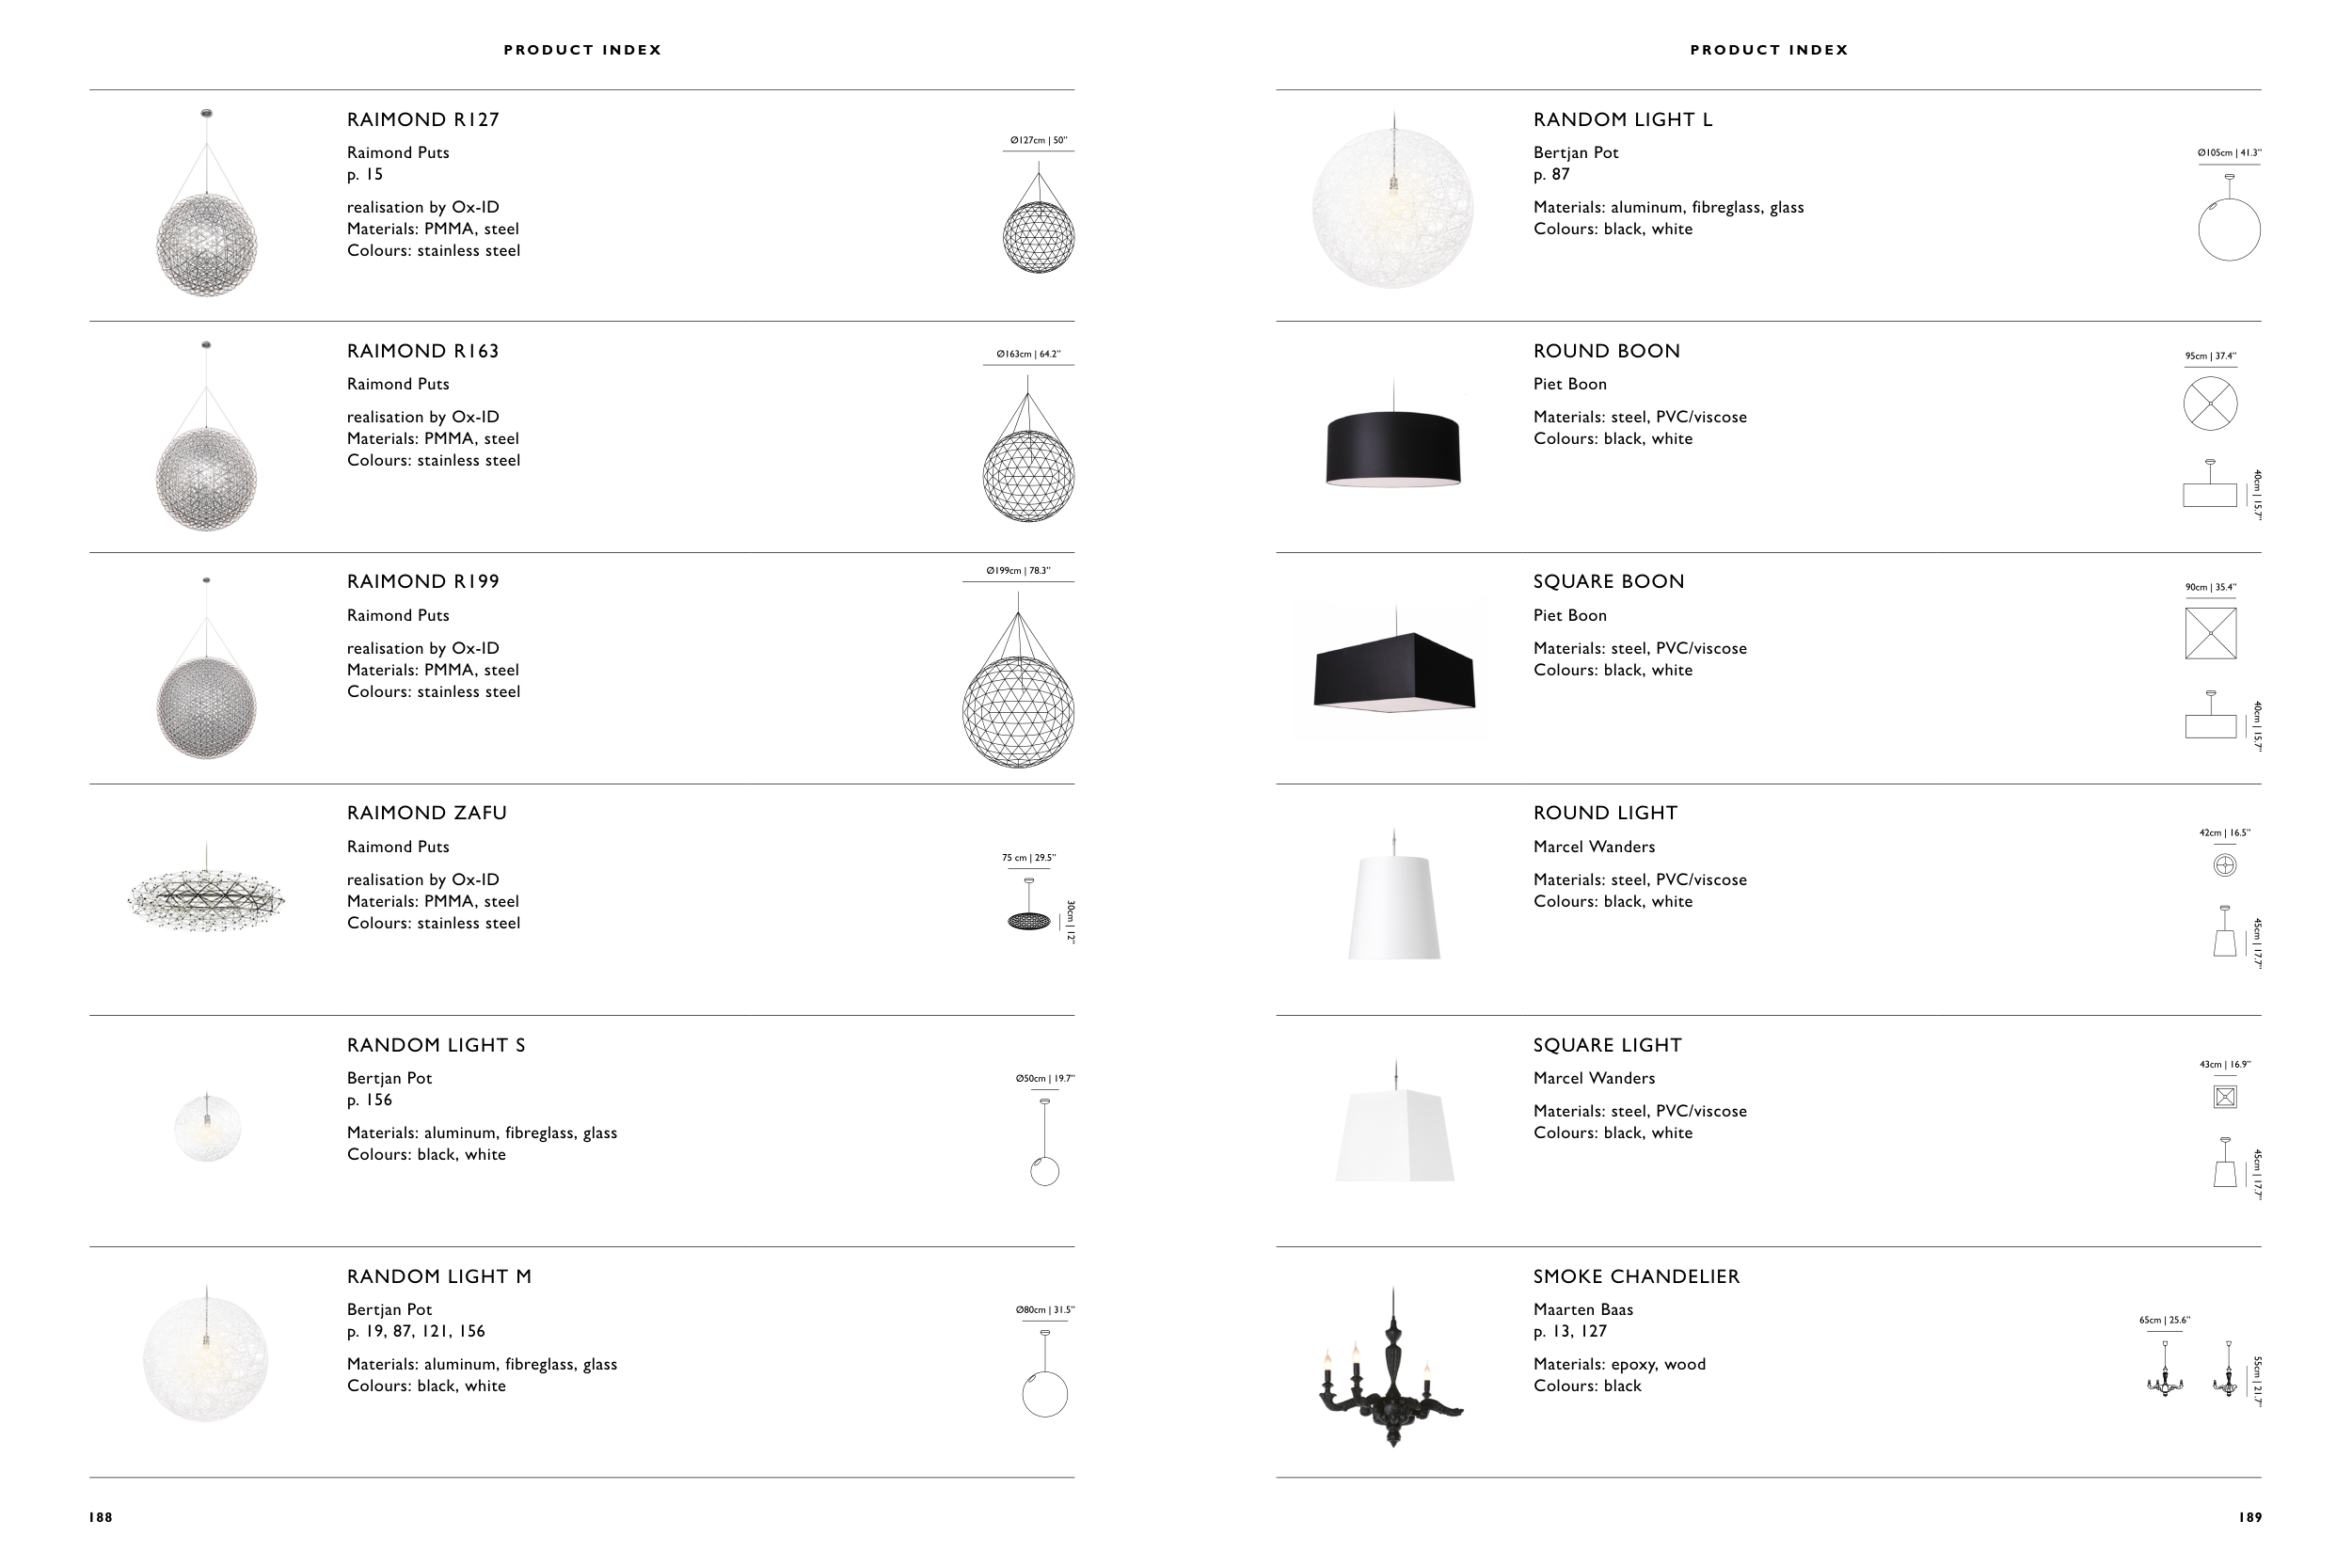Click the SMOKE CHANDELIER title
This screenshot has height=1568, width=2352.
[x=1636, y=1277]
